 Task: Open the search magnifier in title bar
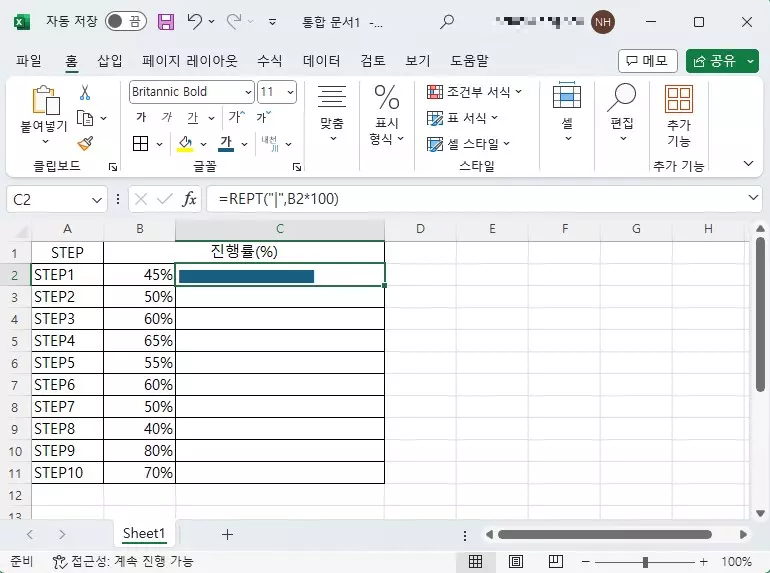[446, 22]
